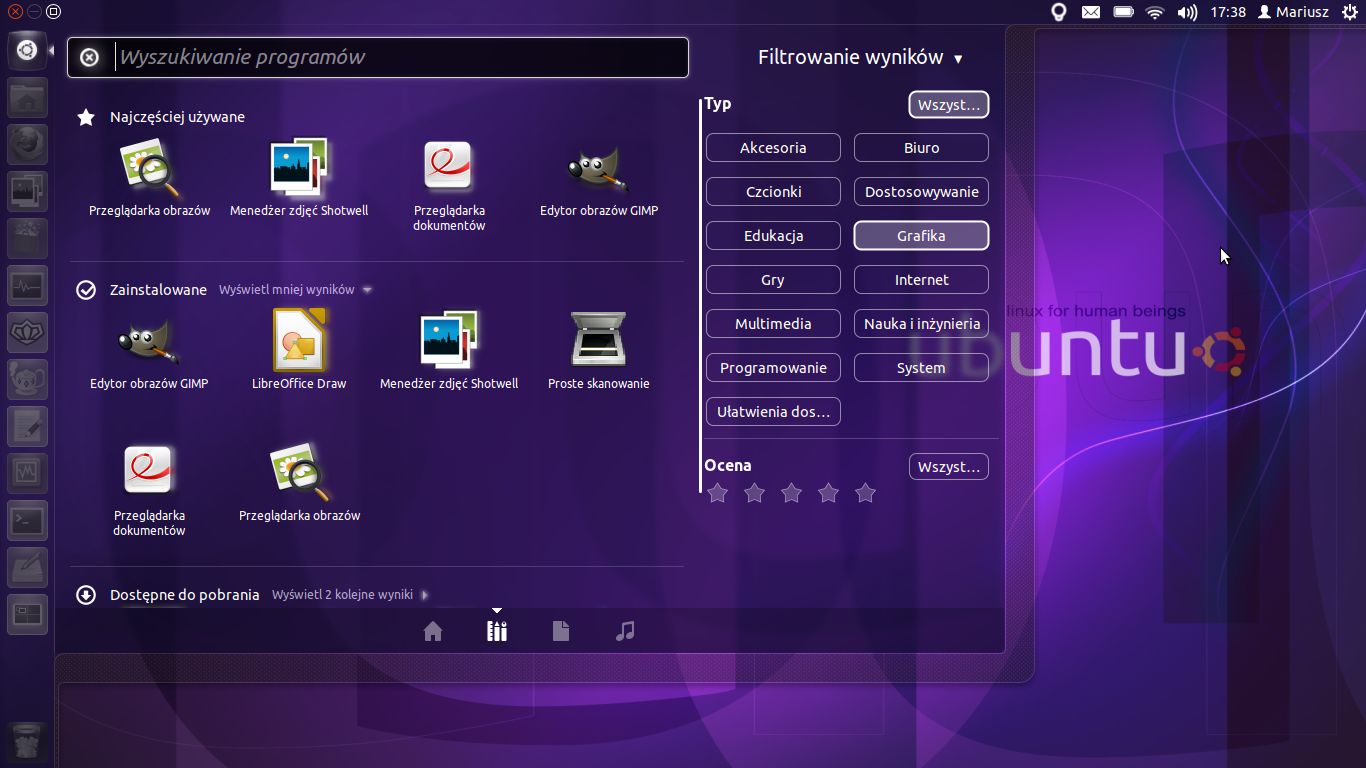Click the Zainstalowane heading
The width and height of the screenshot is (1366, 768).
tap(158, 290)
